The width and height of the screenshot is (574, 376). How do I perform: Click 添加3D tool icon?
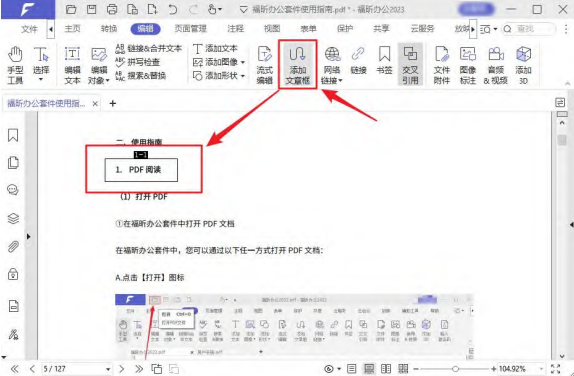[523, 65]
